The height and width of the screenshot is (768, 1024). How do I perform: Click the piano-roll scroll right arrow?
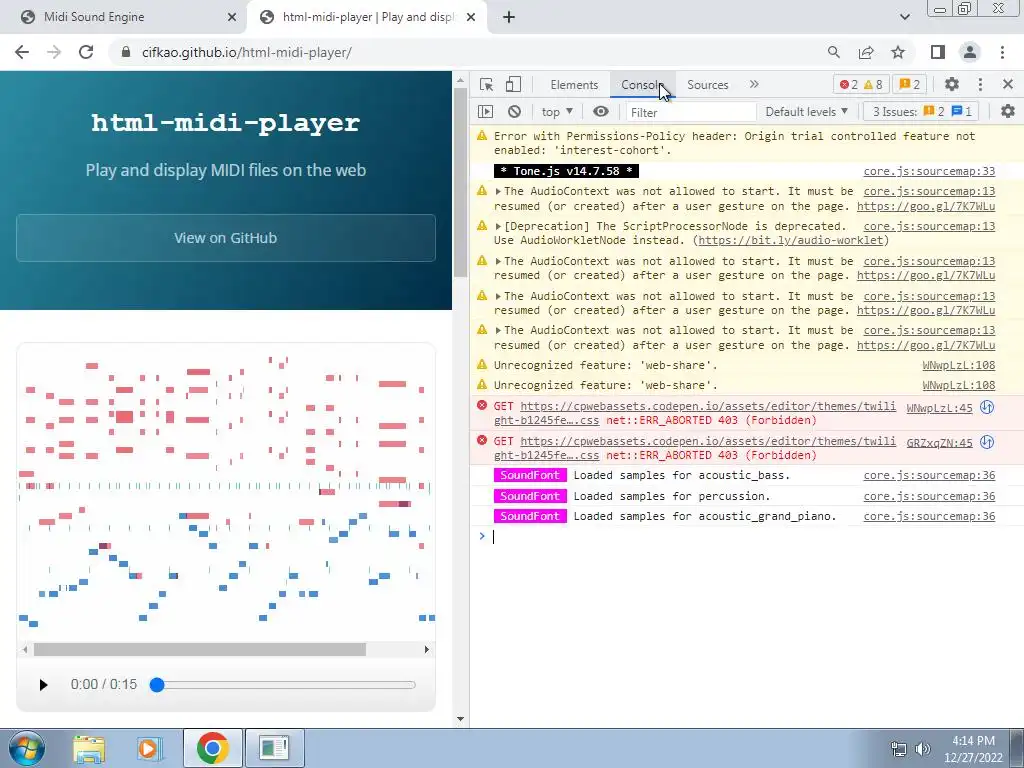coord(426,649)
